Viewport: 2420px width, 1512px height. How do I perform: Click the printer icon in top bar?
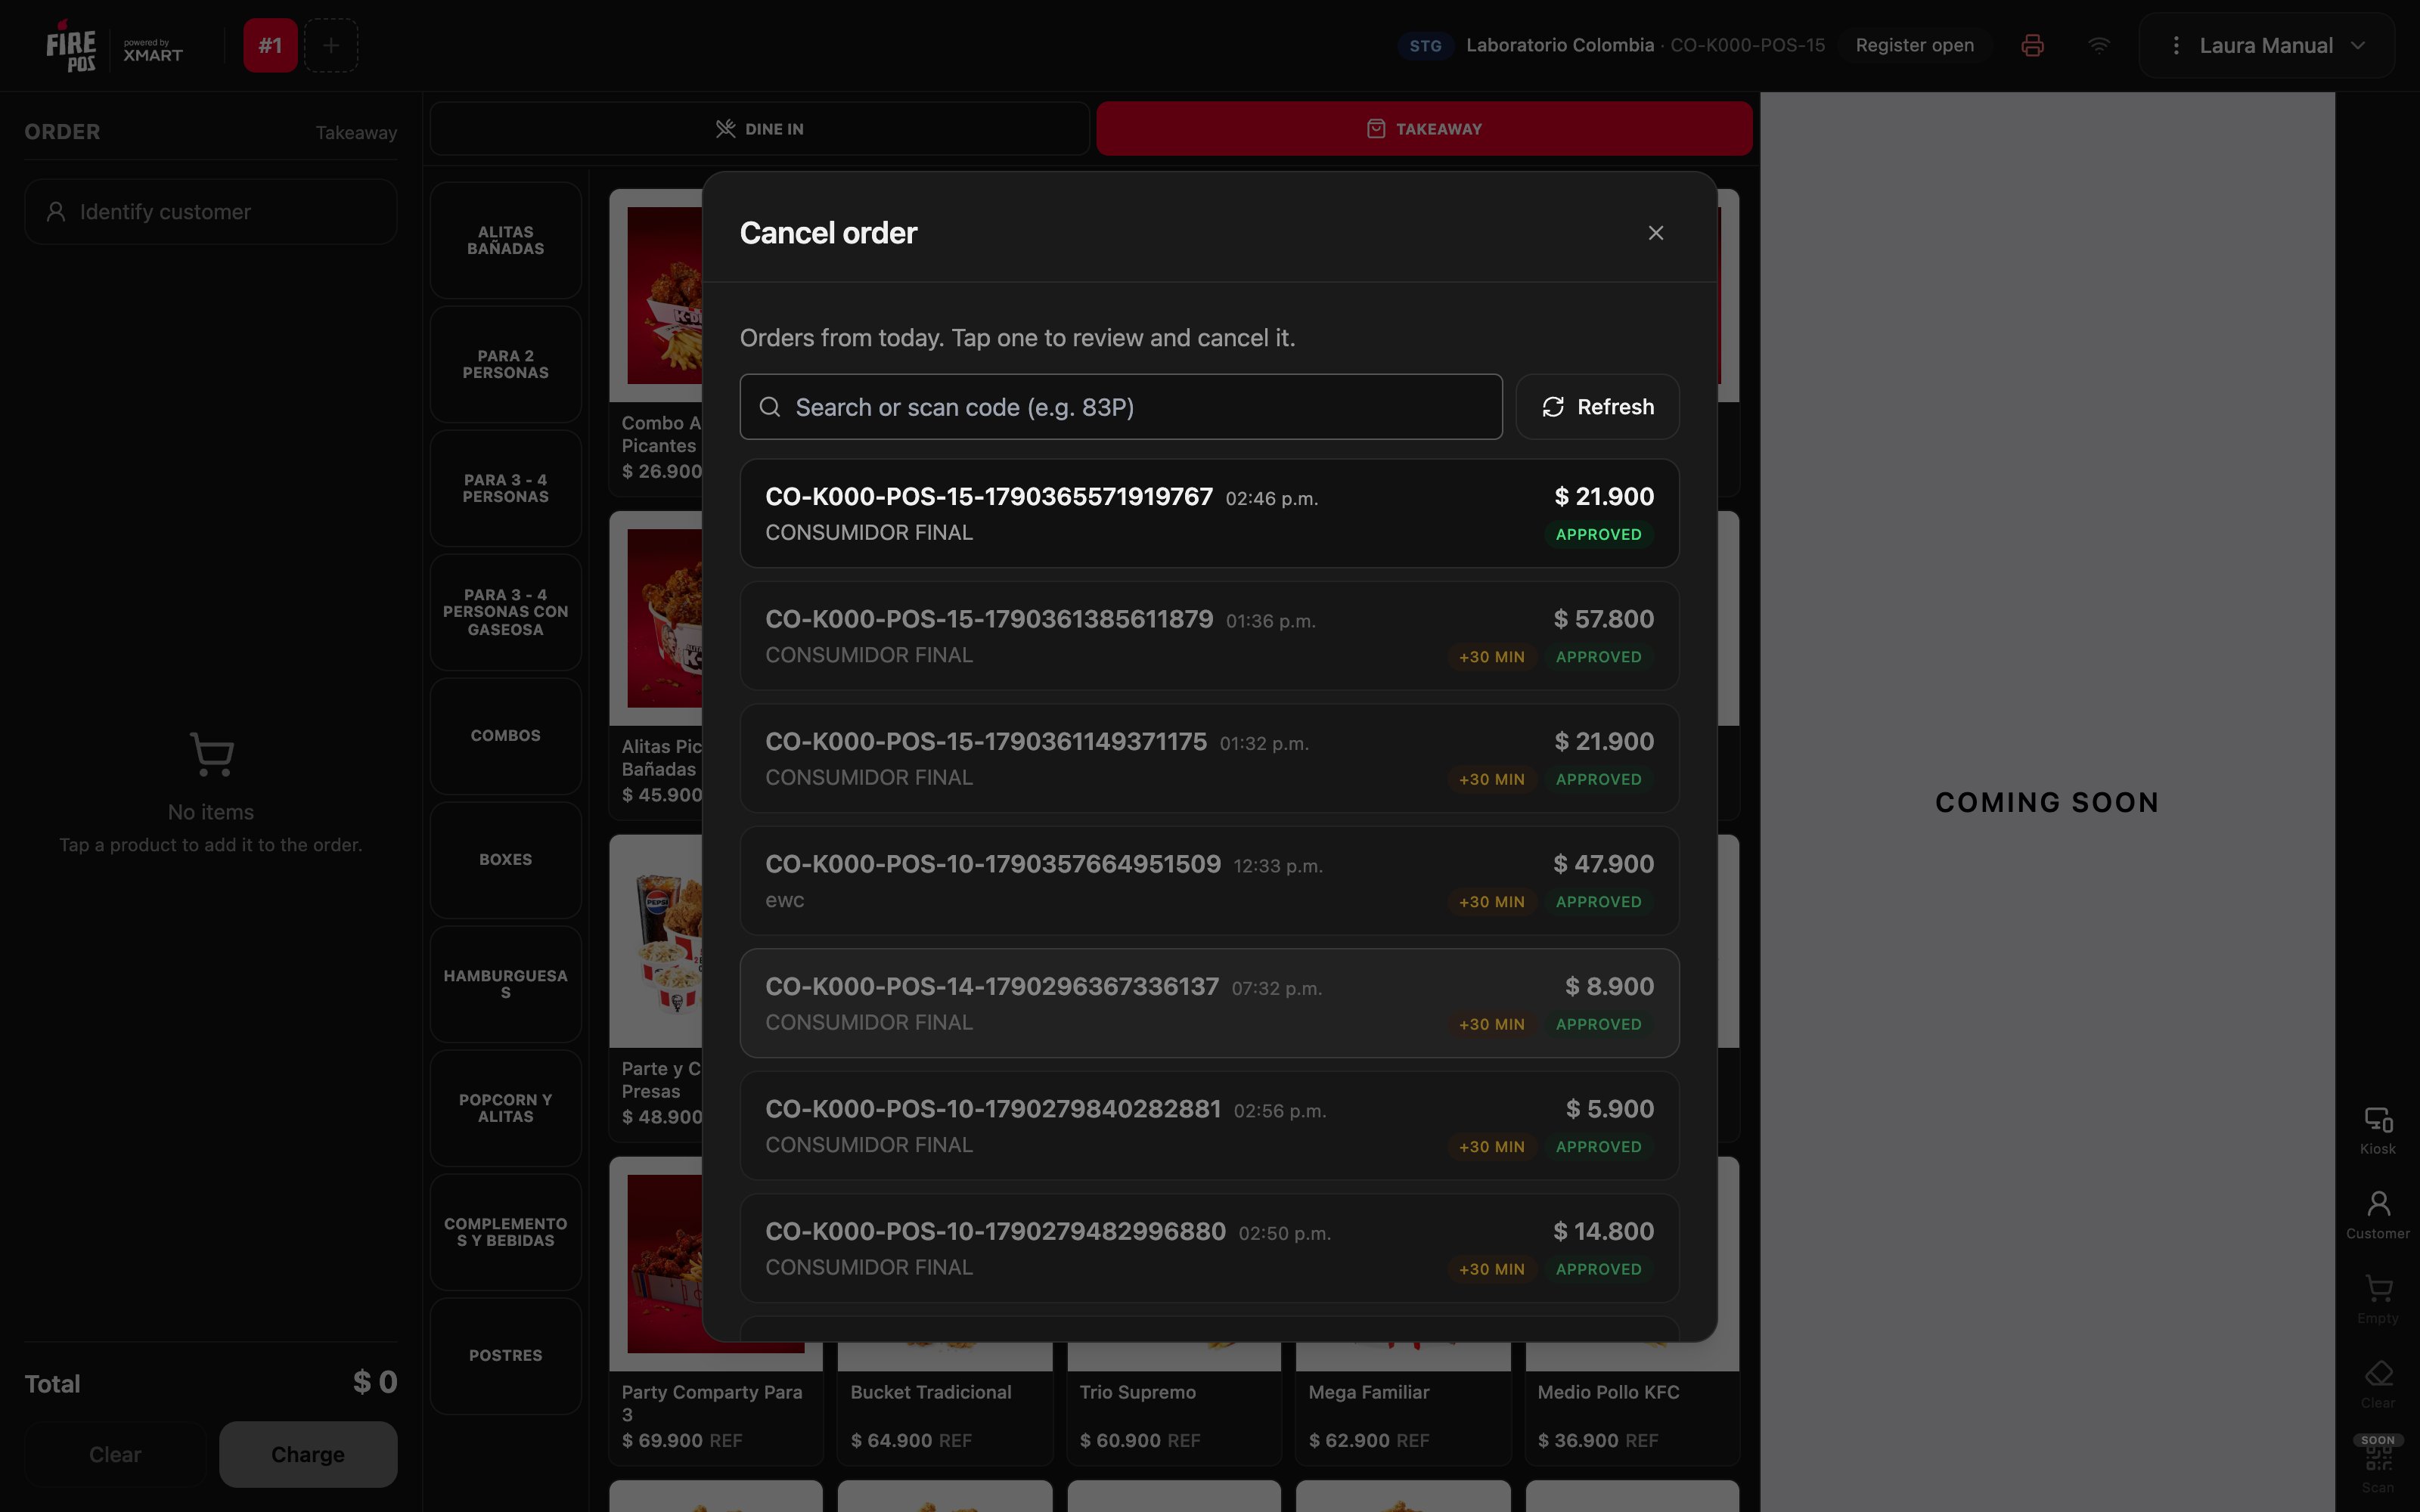click(x=2032, y=45)
